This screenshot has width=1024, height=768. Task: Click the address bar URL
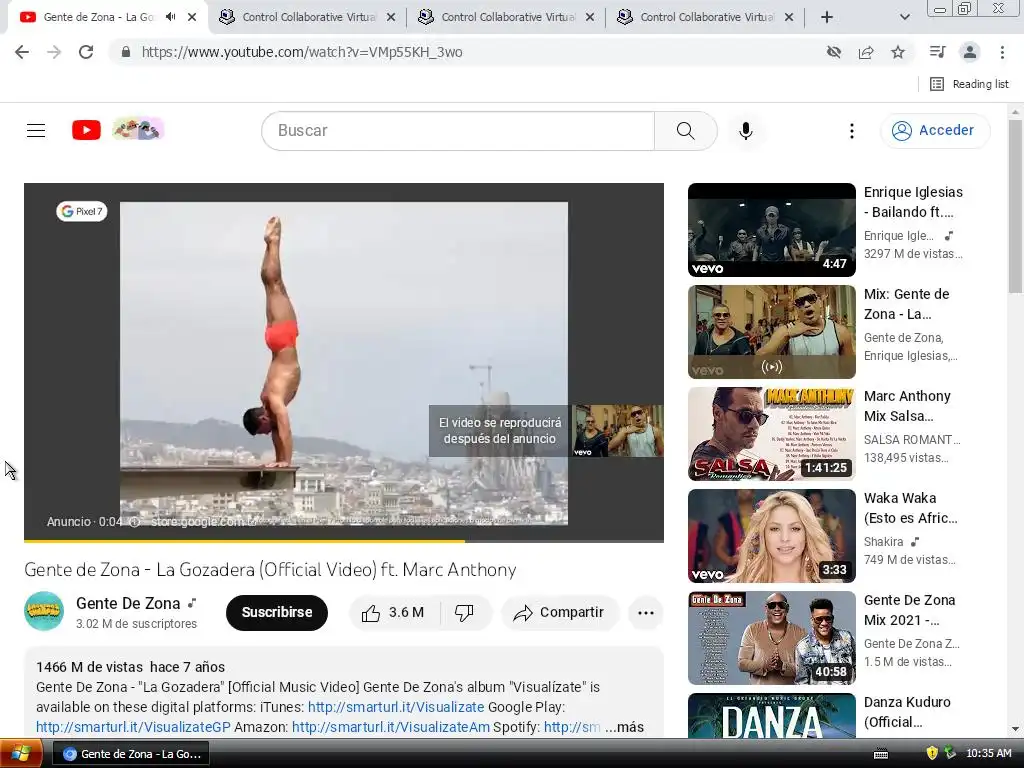coord(302,52)
